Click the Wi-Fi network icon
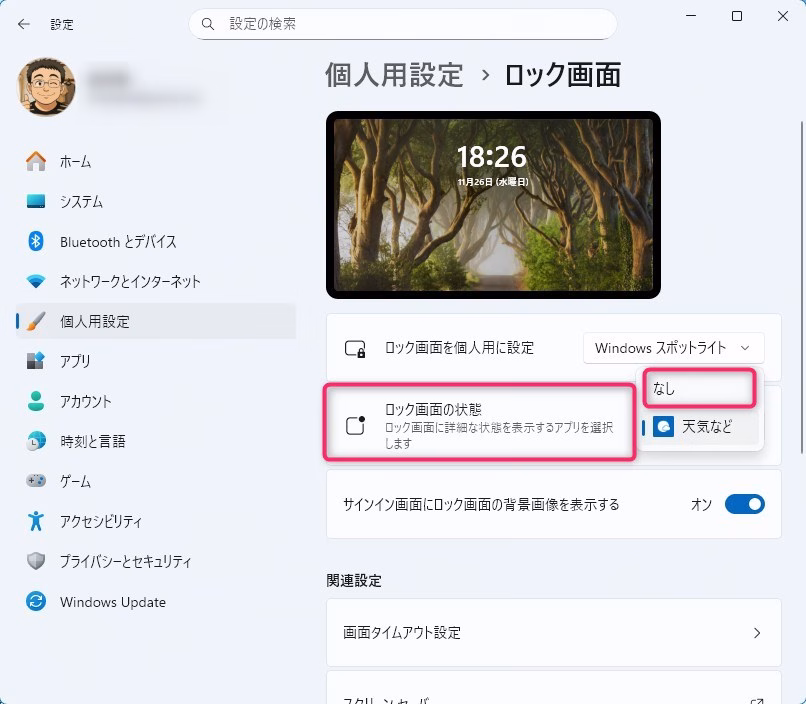This screenshot has height=704, width=806. [x=36, y=281]
